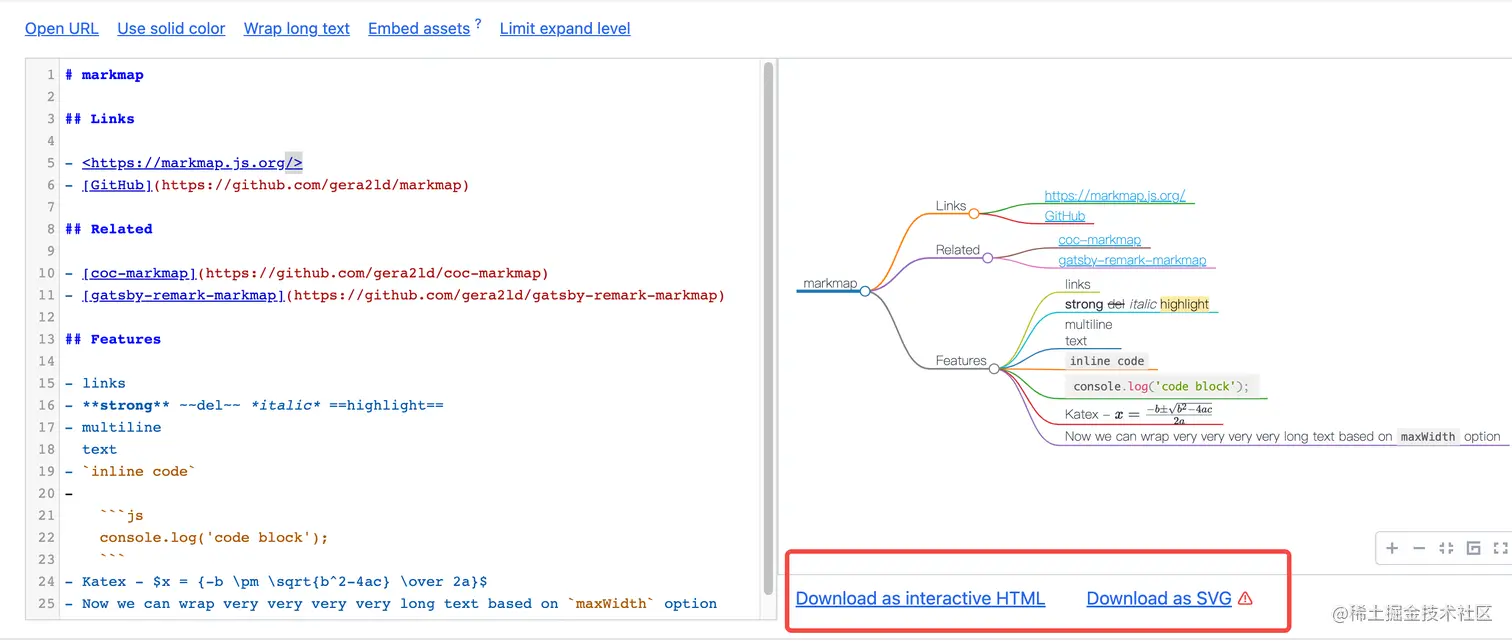Image resolution: width=1512 pixels, height=643 pixels.
Task: Click the console.log code block node
Action: 1161,385
